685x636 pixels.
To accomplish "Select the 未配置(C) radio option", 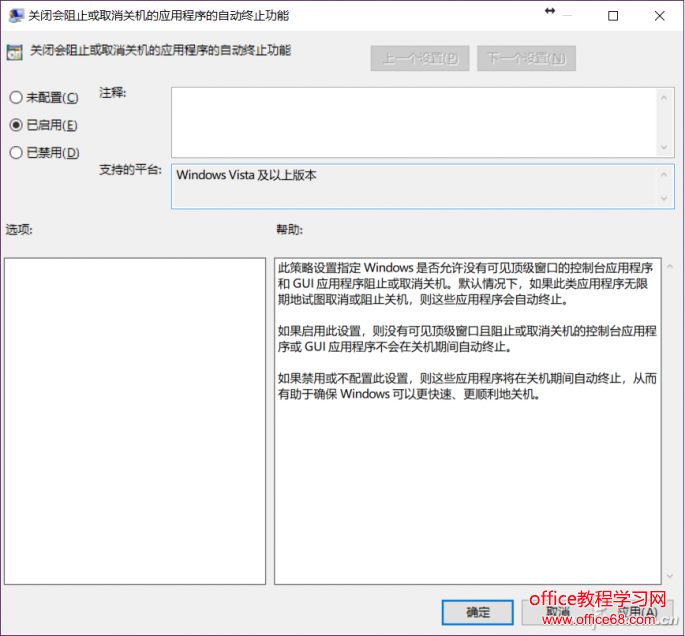I will pos(44,97).
